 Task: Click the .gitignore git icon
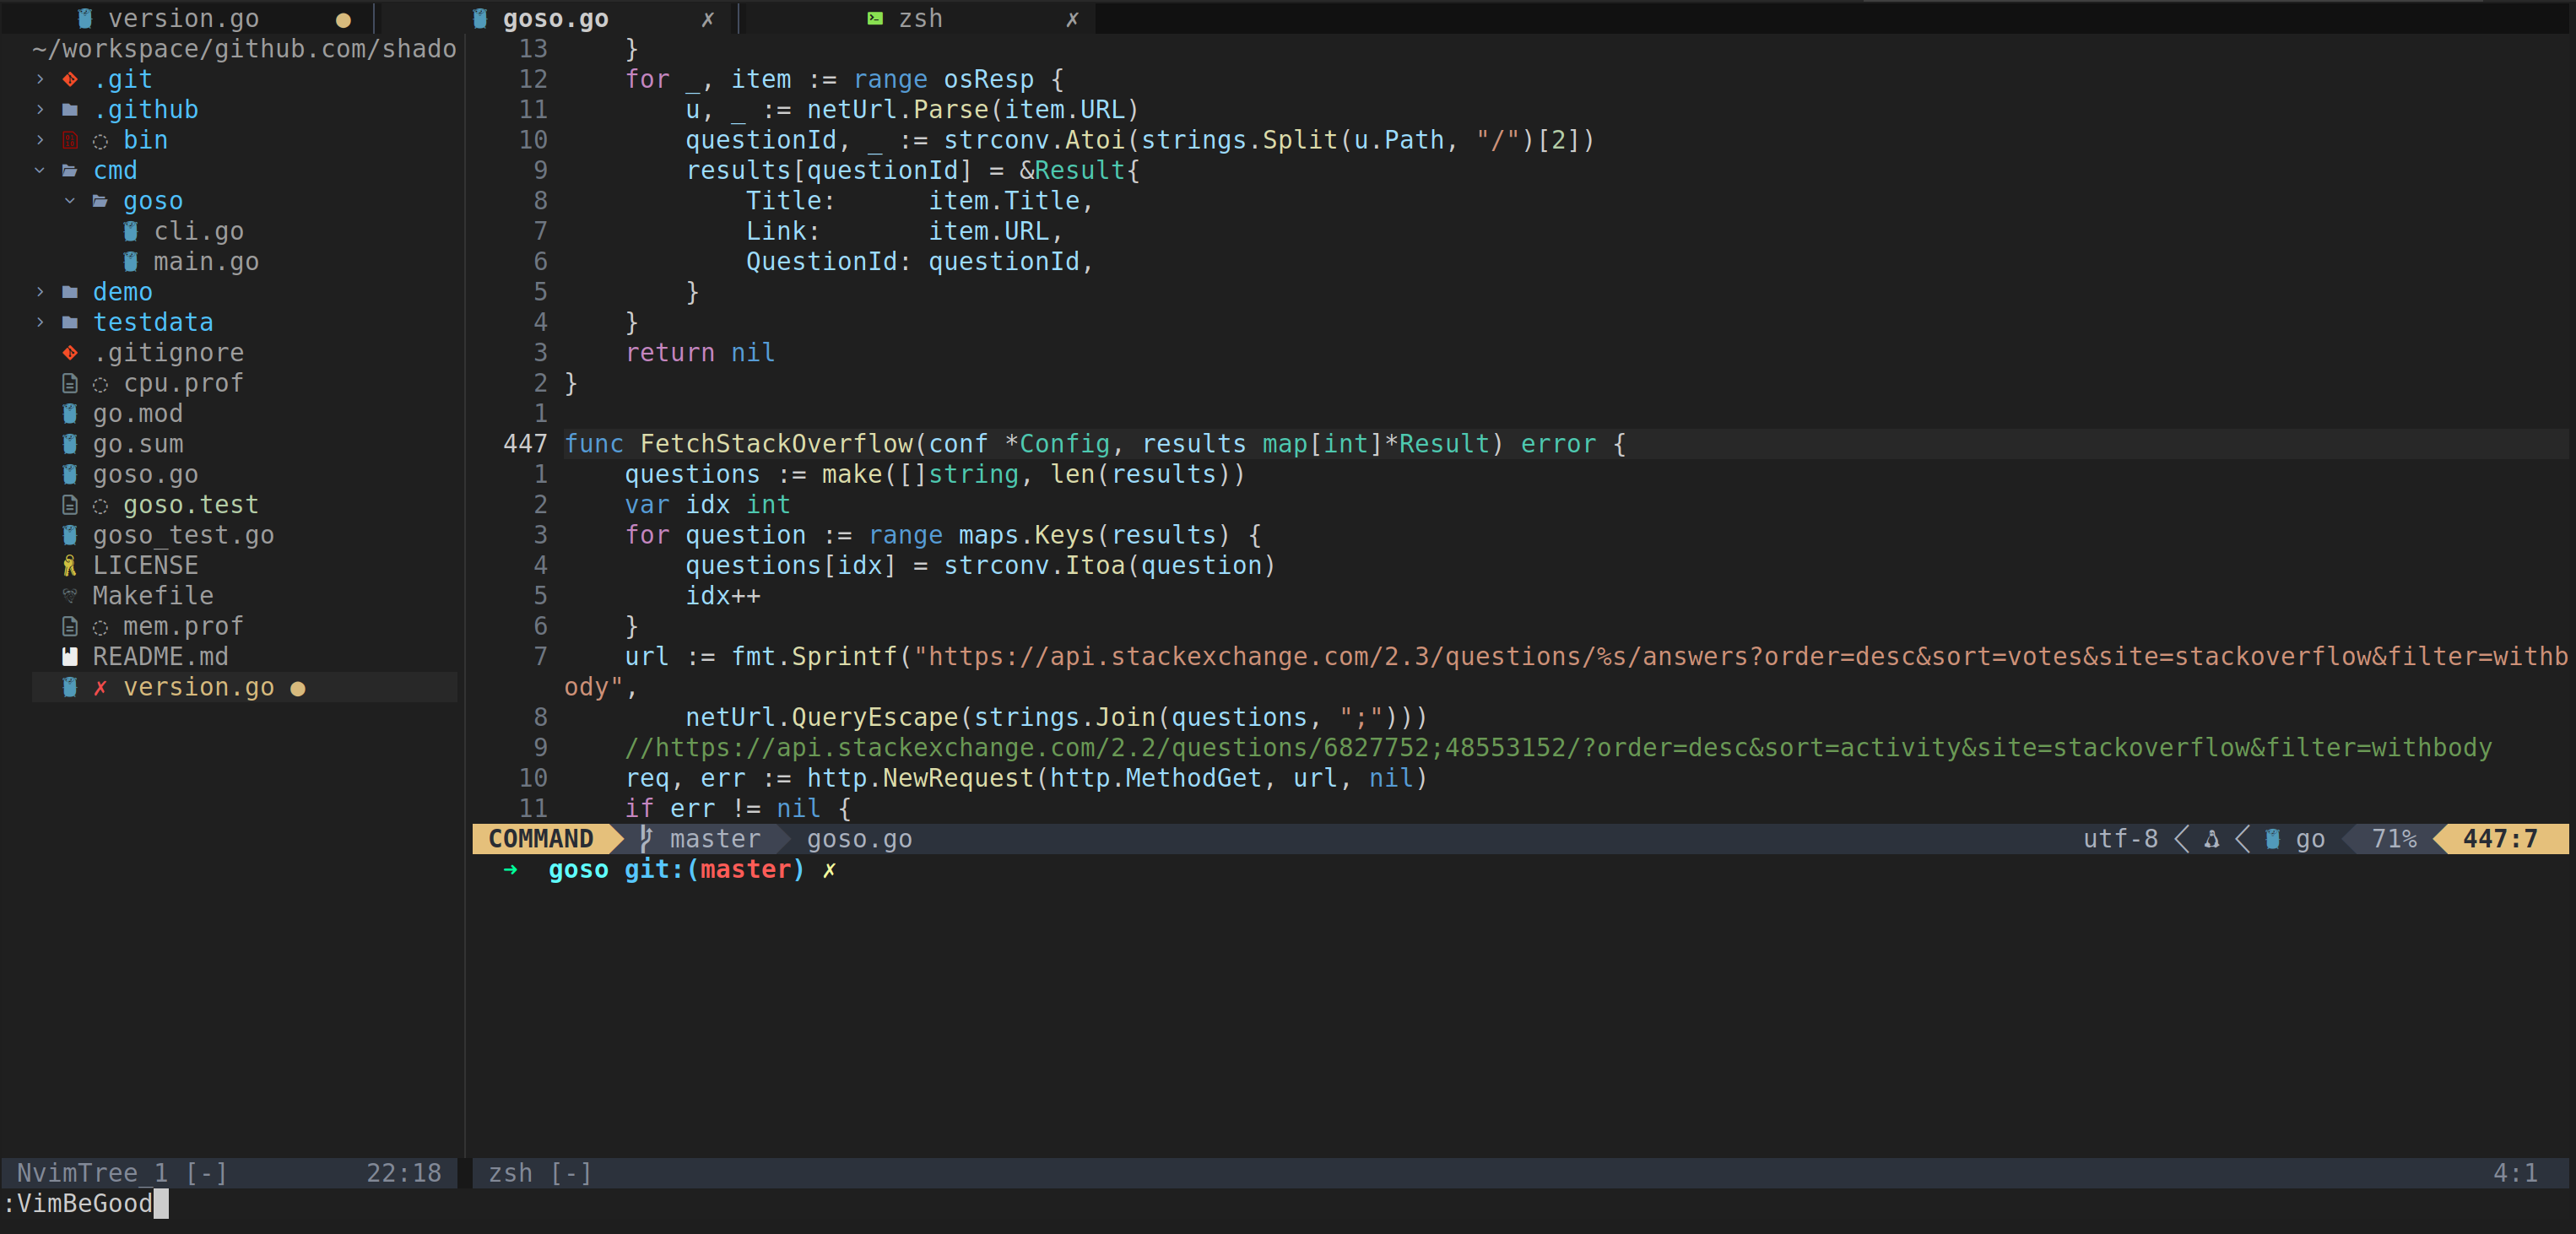[70, 353]
